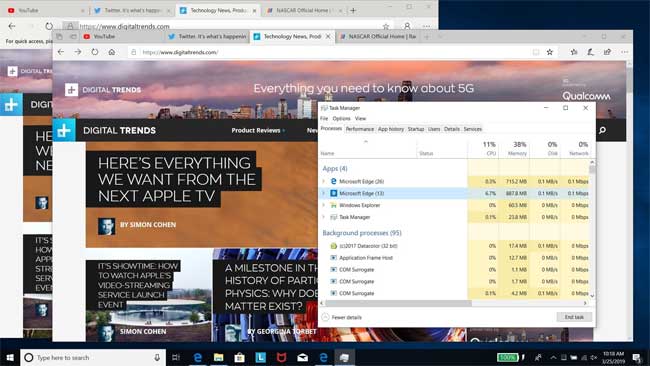
Task: Click Back arrow in rear browser window
Action: tap(12, 26)
